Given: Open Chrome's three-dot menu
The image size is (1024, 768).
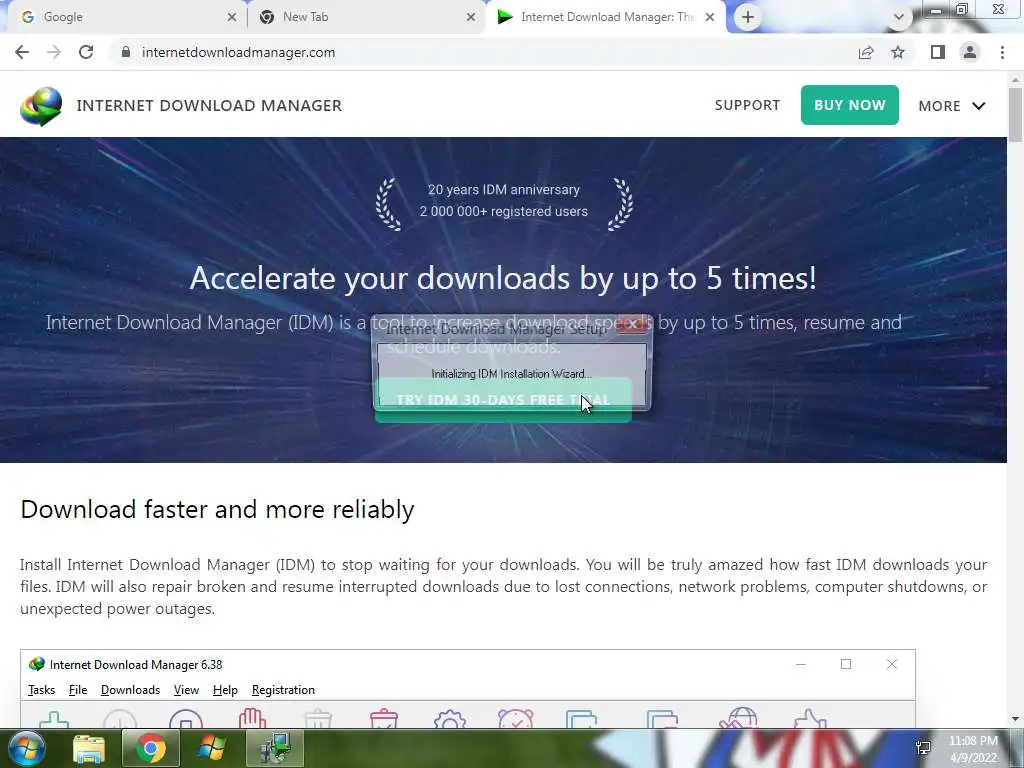Looking at the screenshot, I should pos(1002,52).
